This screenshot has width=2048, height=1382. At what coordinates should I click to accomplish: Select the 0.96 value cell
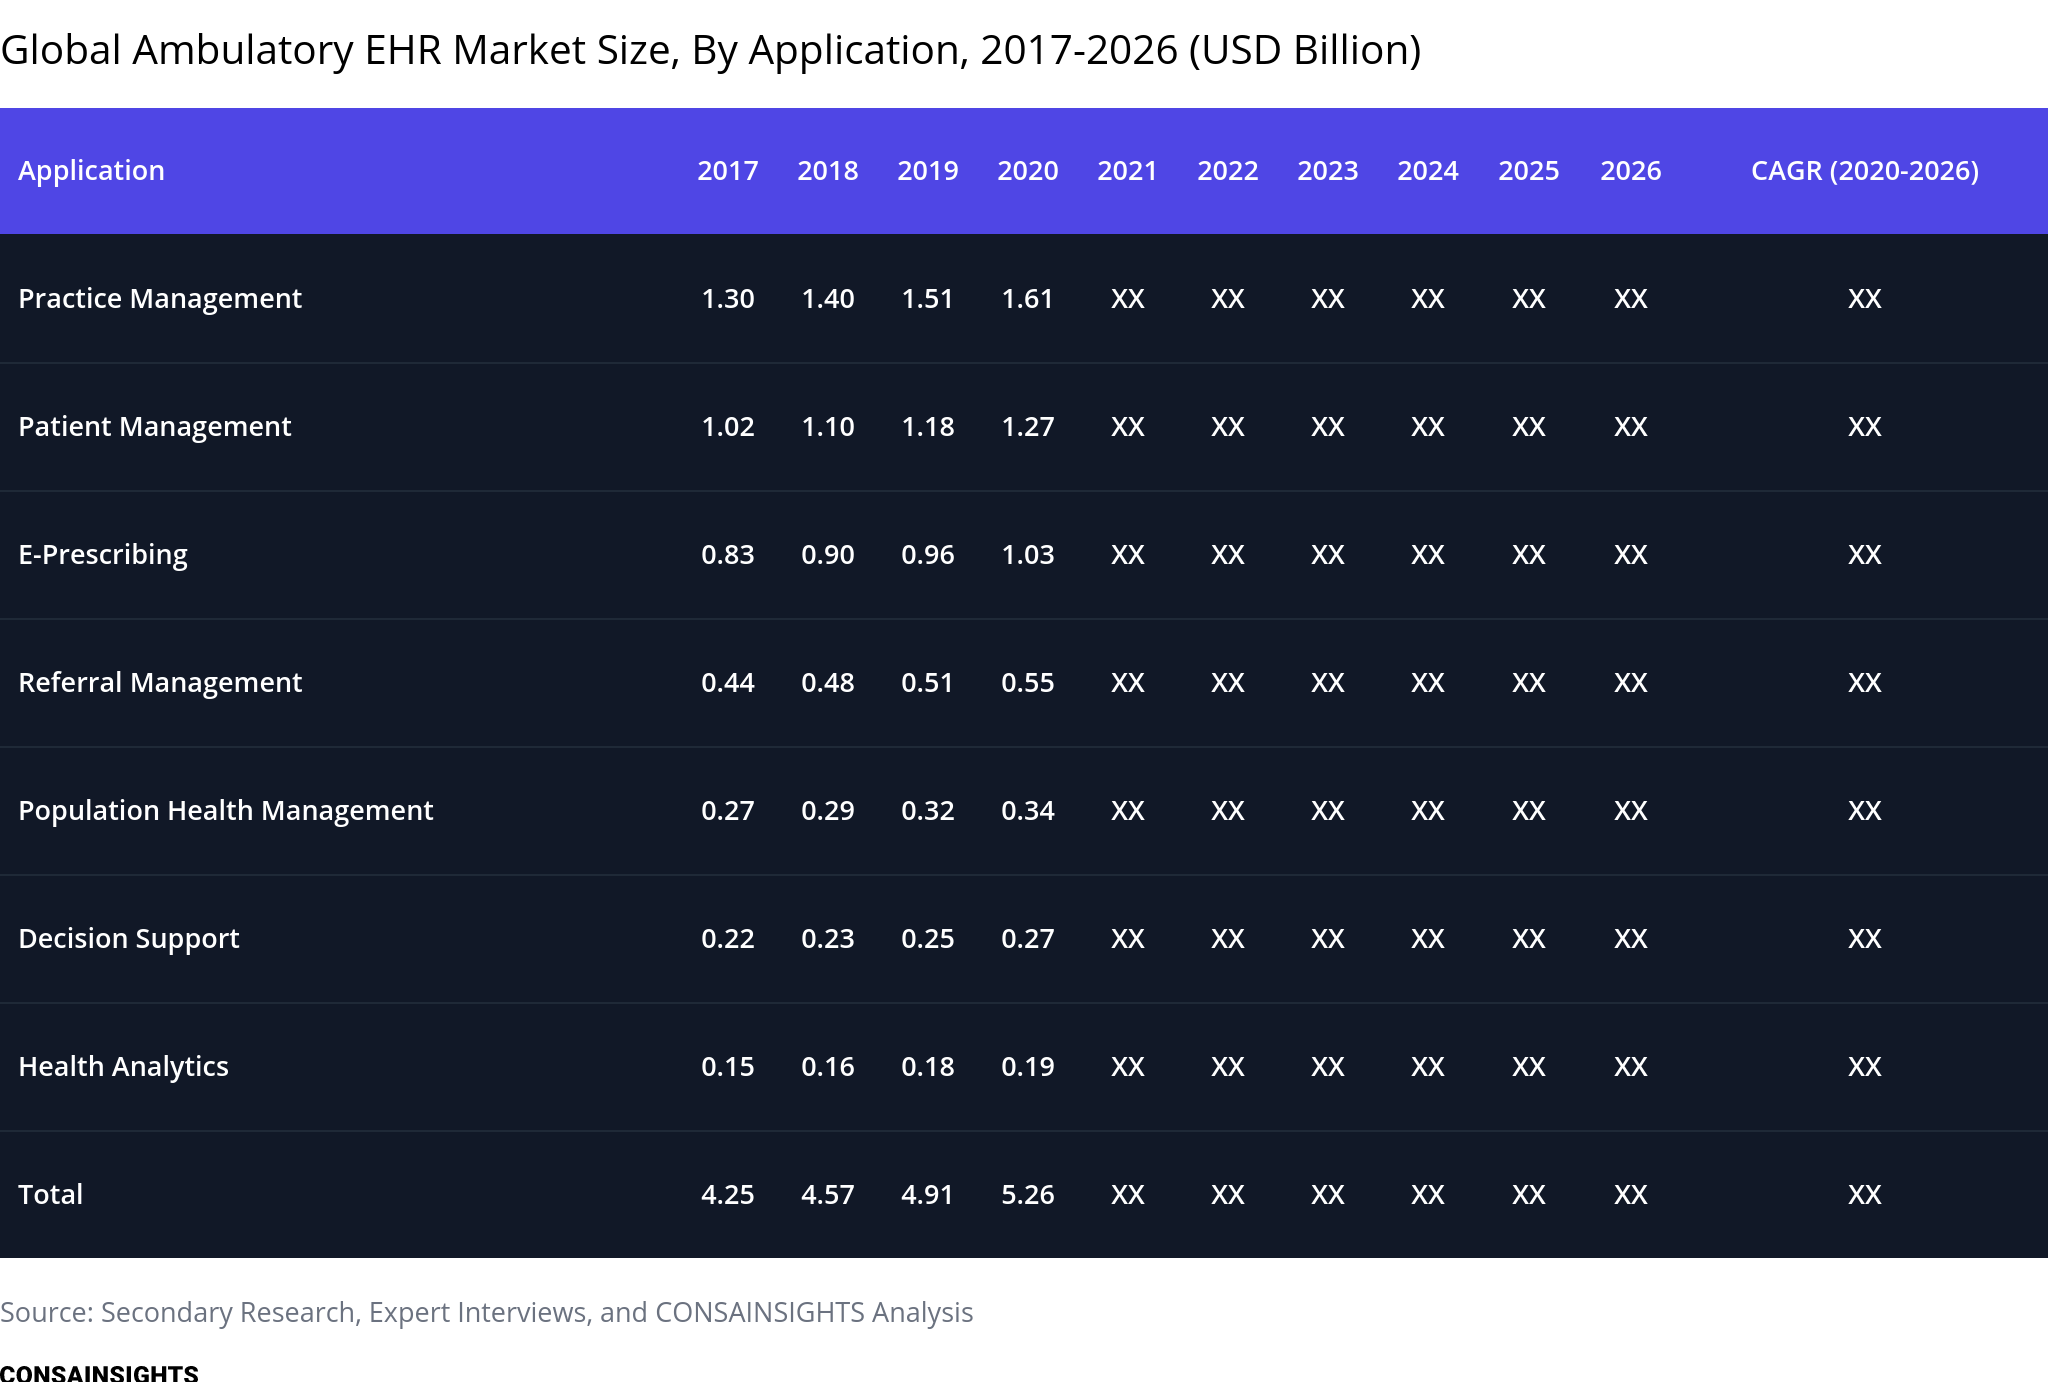click(x=928, y=555)
